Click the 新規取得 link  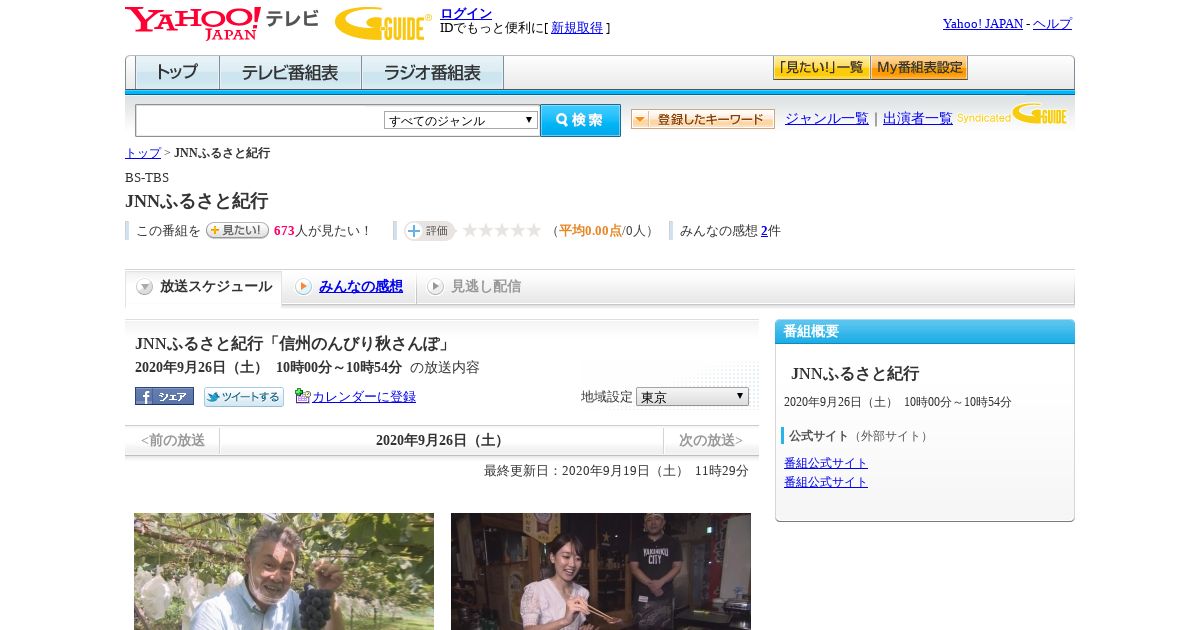(x=577, y=28)
